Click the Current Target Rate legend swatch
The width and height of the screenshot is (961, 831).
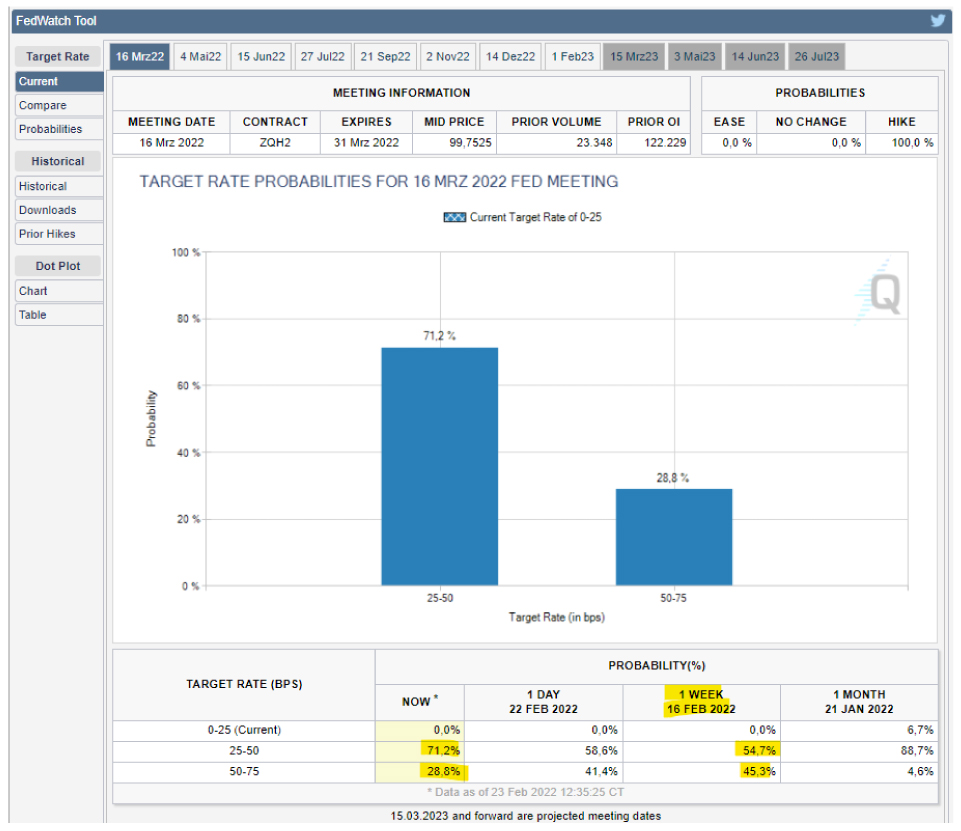[x=454, y=217]
